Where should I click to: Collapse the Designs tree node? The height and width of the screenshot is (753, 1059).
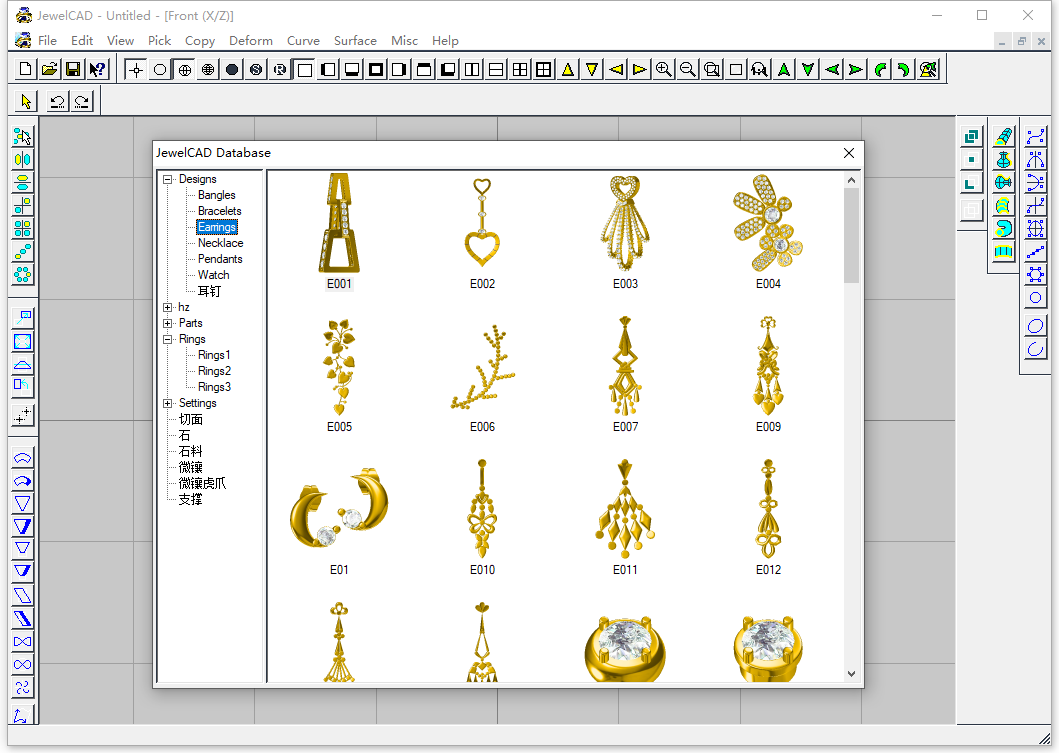167,180
